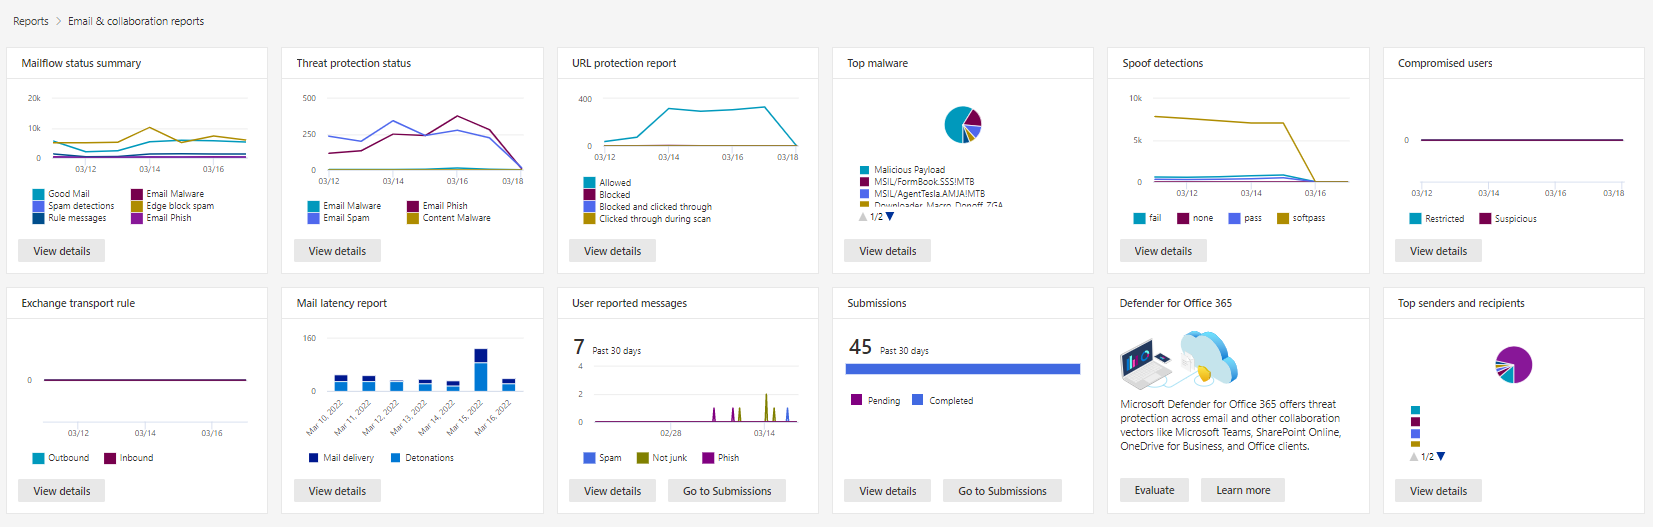Toggle Email Phish swatch in Threat protection
1653x527 pixels.
[x=413, y=206]
